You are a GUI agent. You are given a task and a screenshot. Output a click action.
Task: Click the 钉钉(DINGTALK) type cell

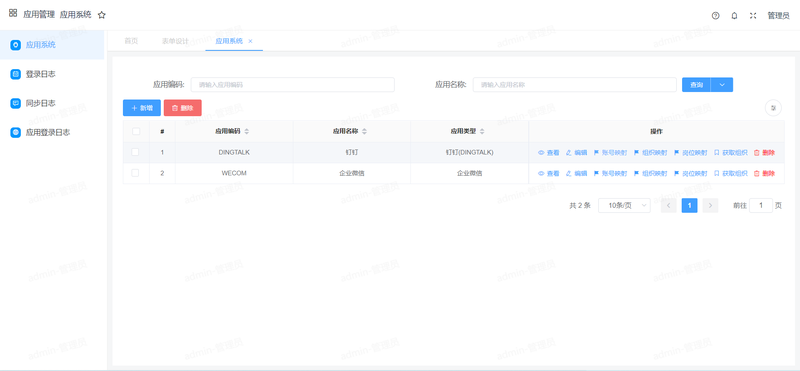click(469, 152)
